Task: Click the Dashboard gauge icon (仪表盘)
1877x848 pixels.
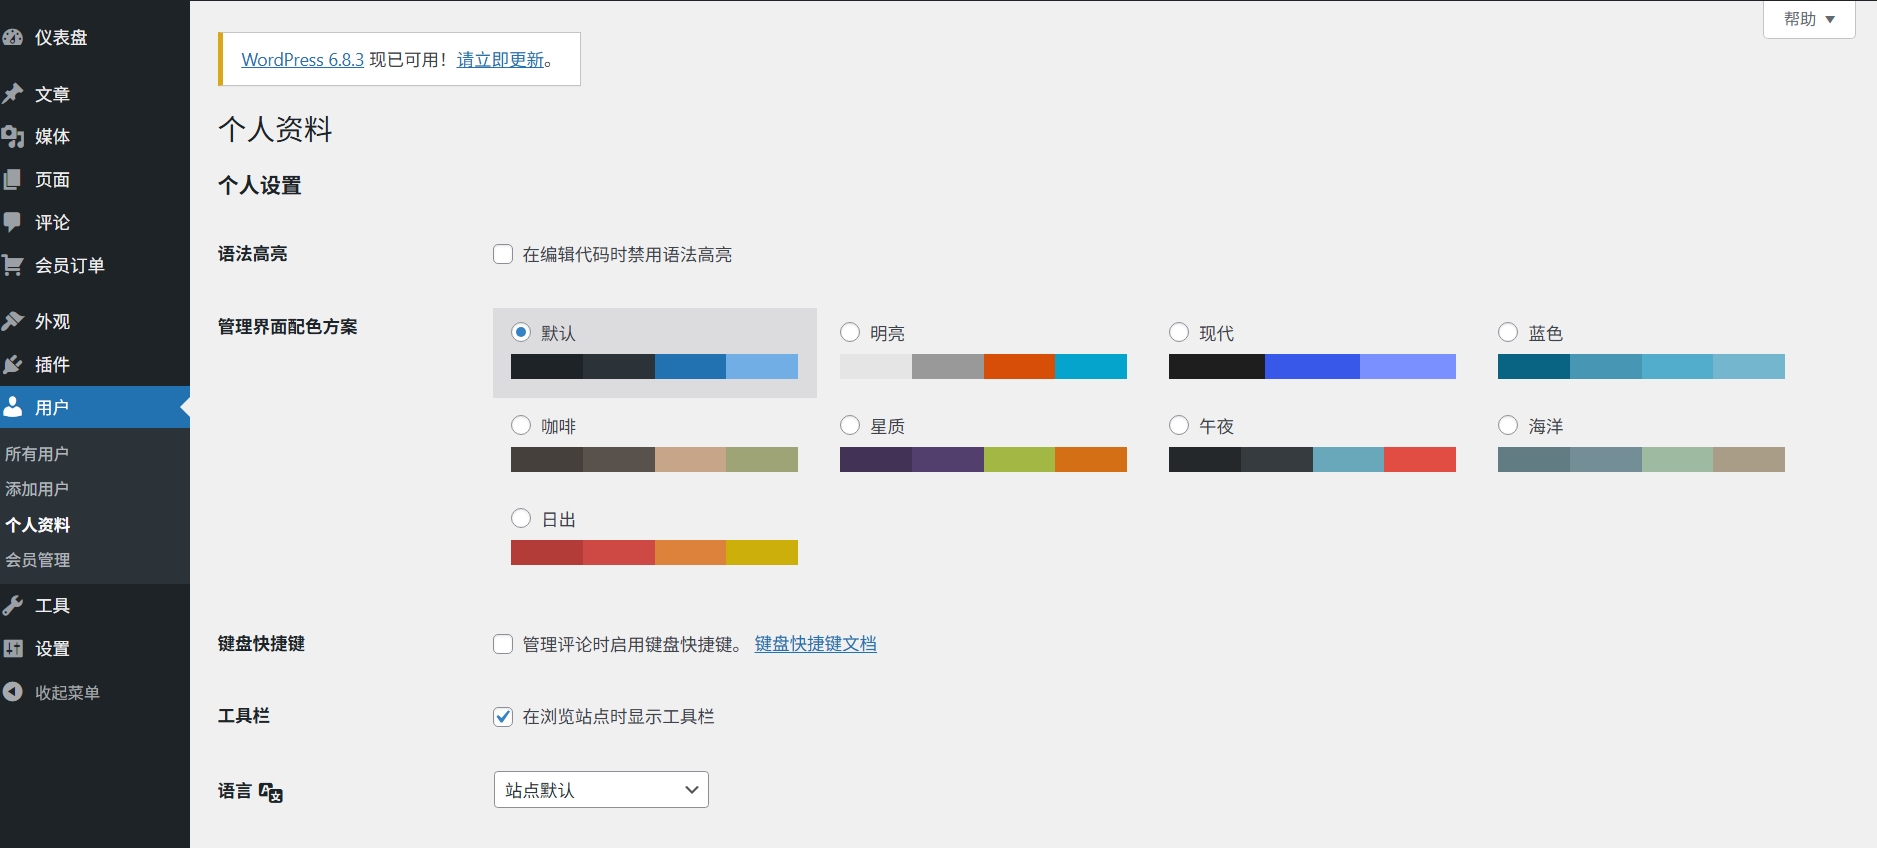Action: [x=13, y=38]
